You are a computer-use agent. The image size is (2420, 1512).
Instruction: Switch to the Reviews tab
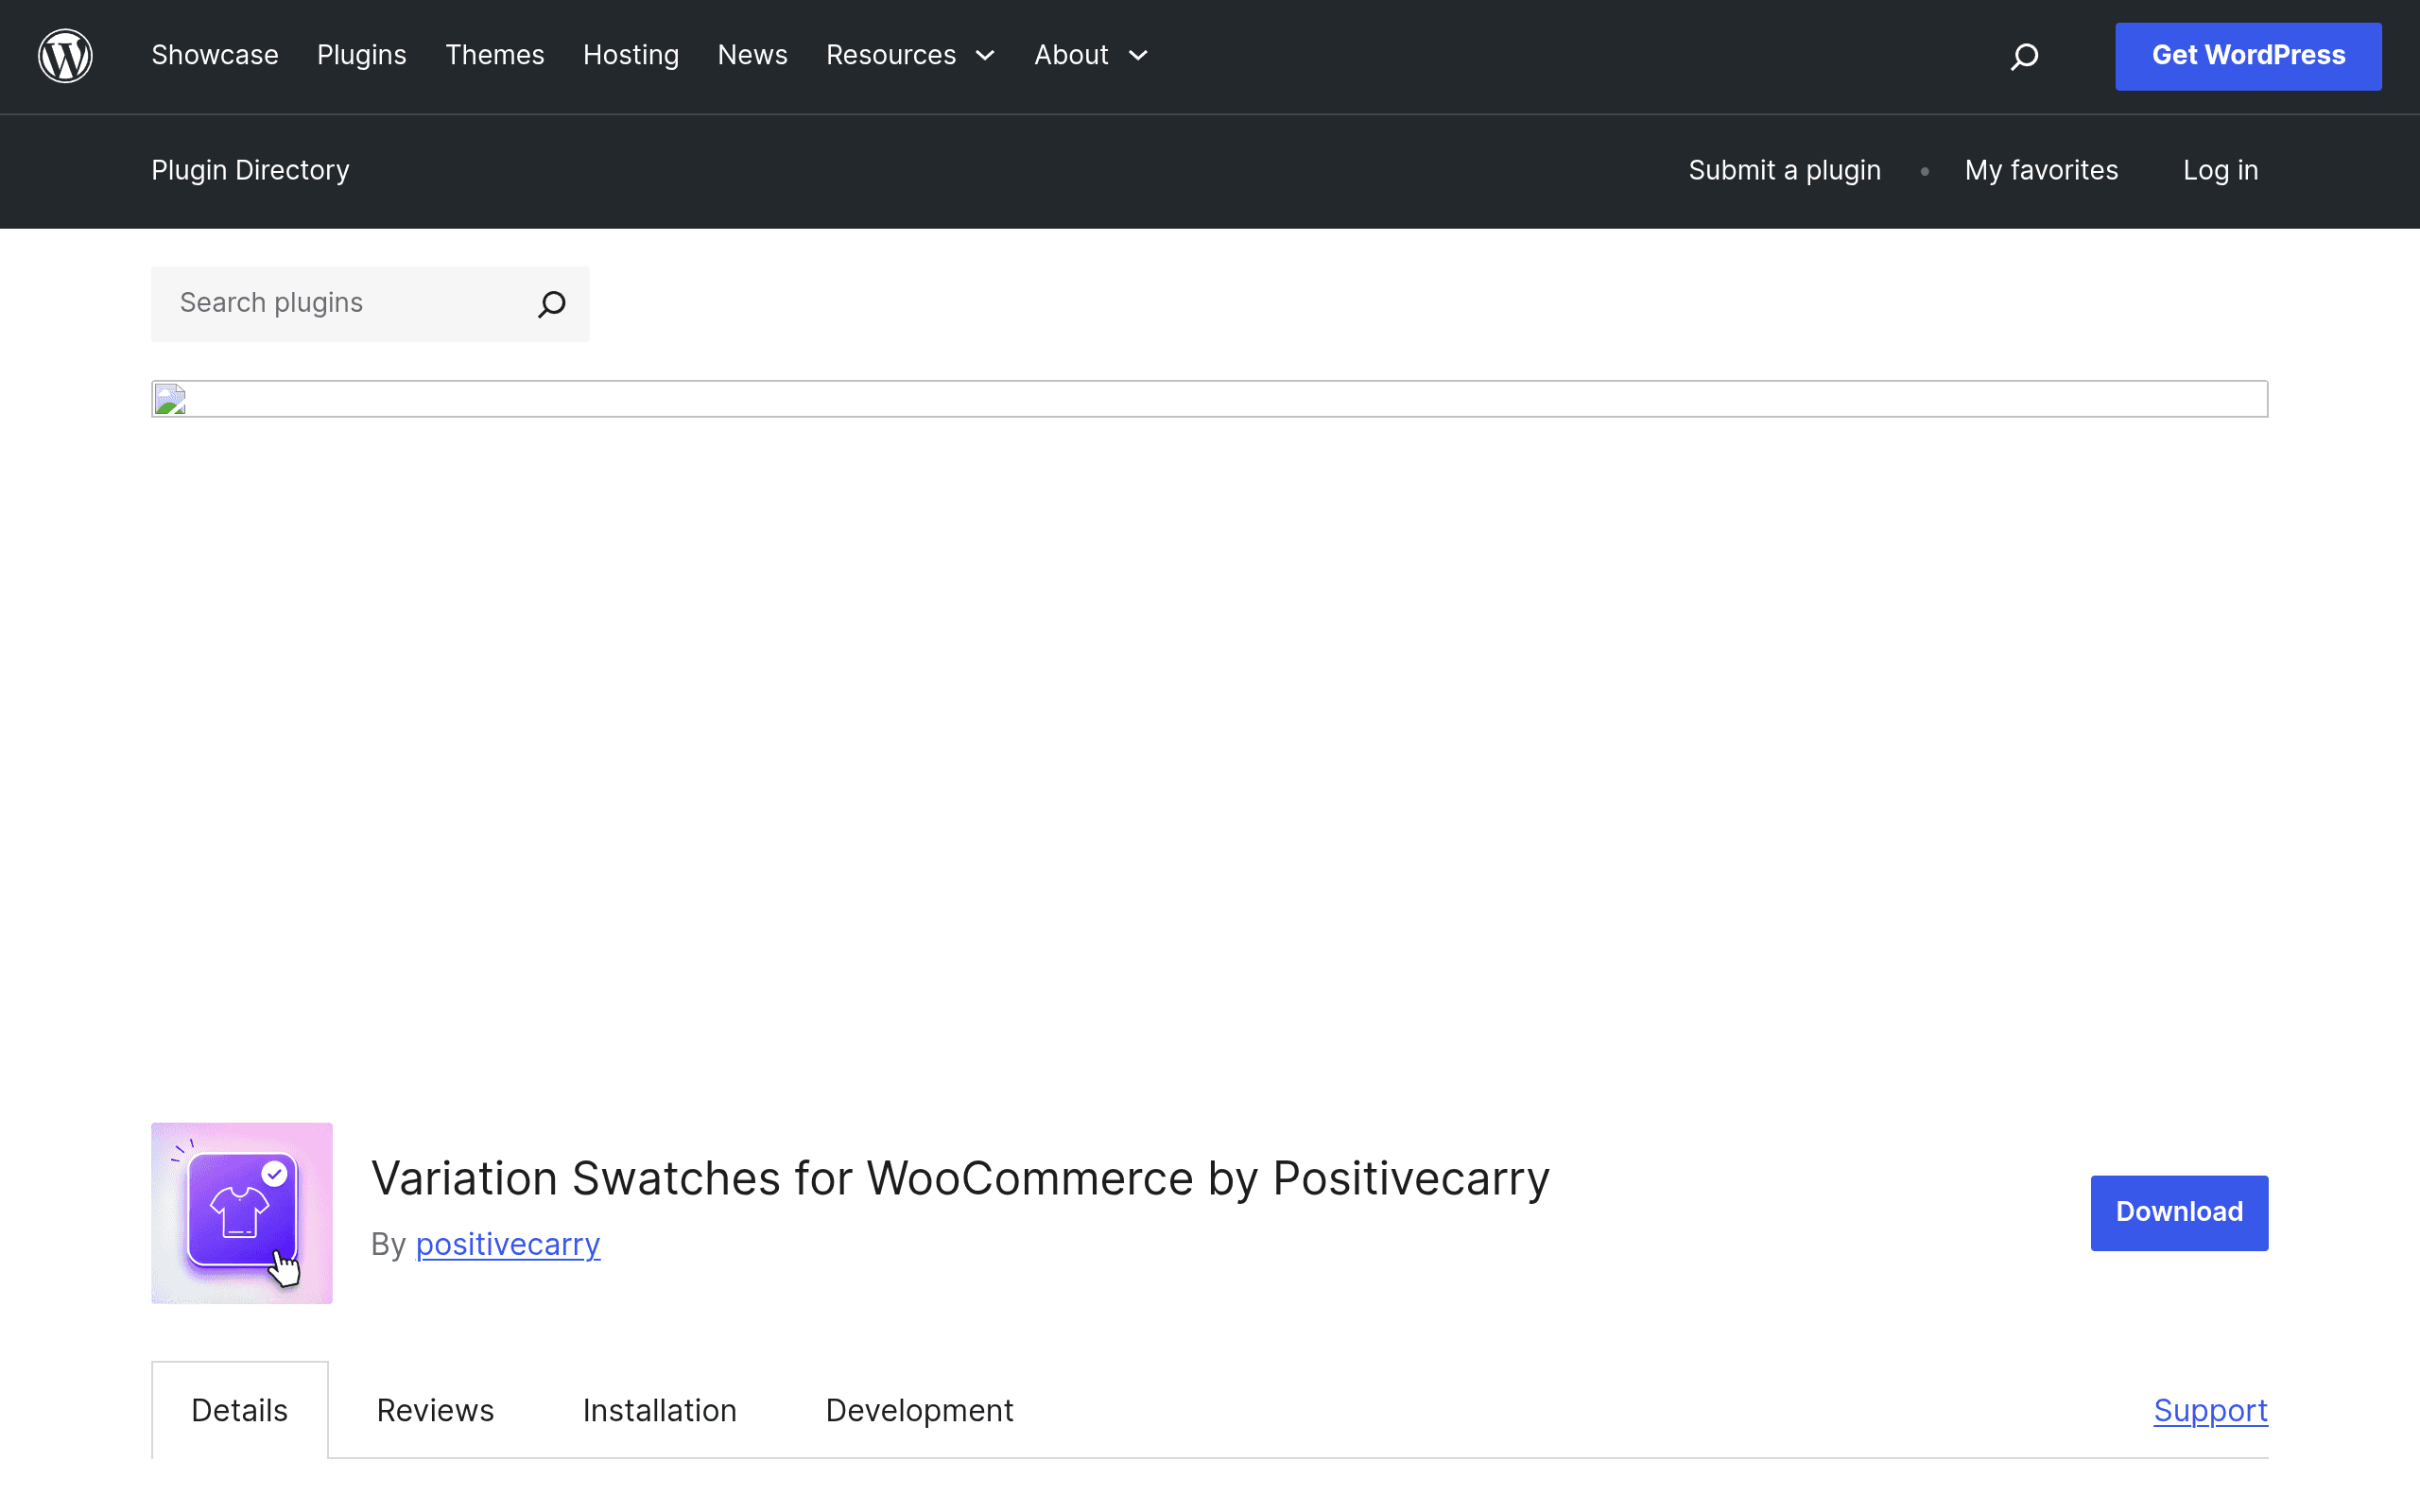(x=435, y=1410)
